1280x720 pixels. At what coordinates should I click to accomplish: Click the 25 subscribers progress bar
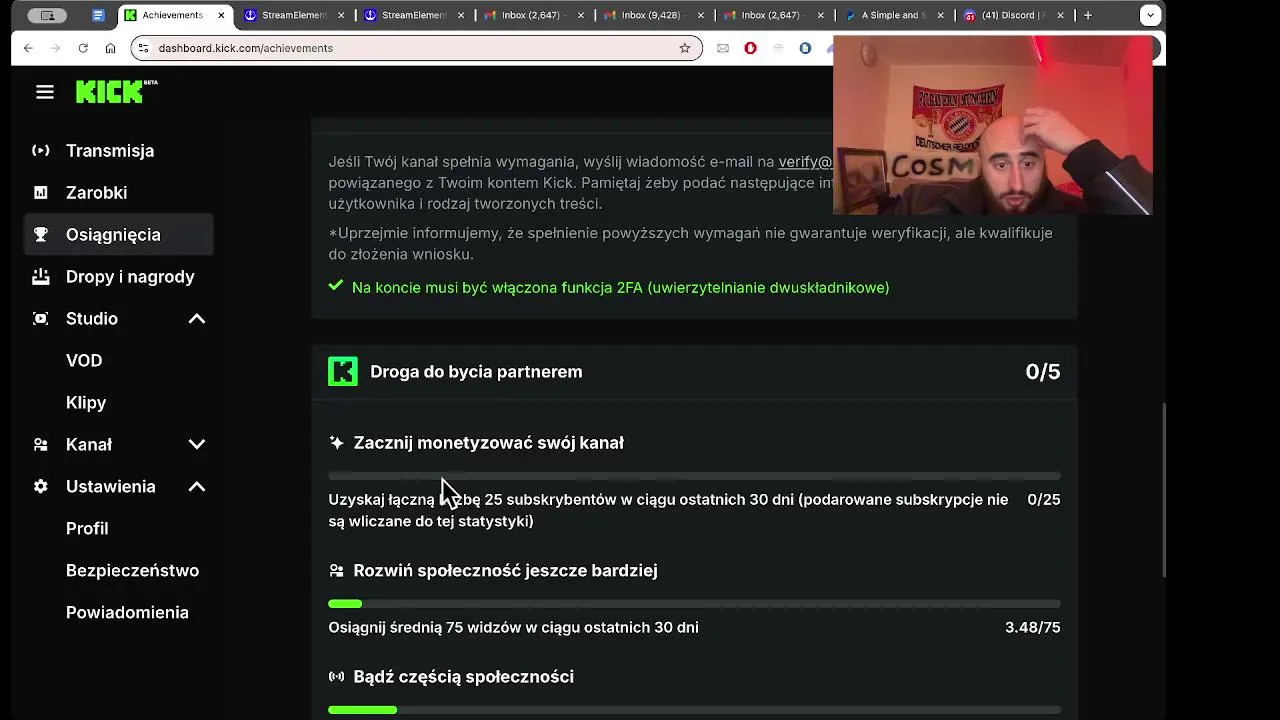click(x=694, y=476)
